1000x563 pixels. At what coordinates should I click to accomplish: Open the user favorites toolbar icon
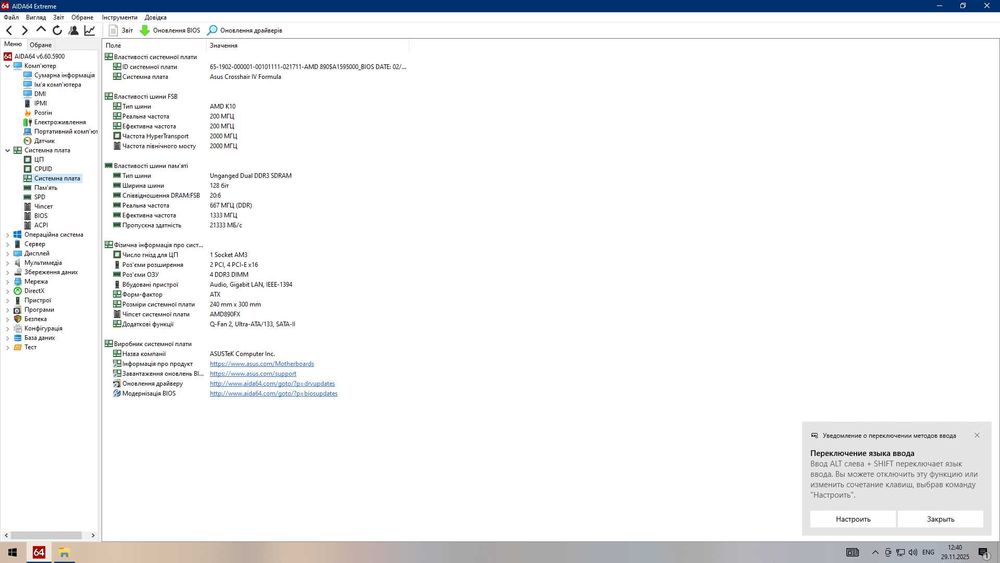click(x=73, y=30)
